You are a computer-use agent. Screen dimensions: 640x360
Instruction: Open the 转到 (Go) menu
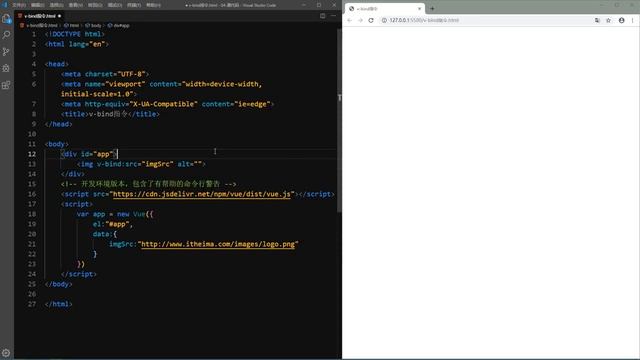pyautogui.click(x=95, y=5)
